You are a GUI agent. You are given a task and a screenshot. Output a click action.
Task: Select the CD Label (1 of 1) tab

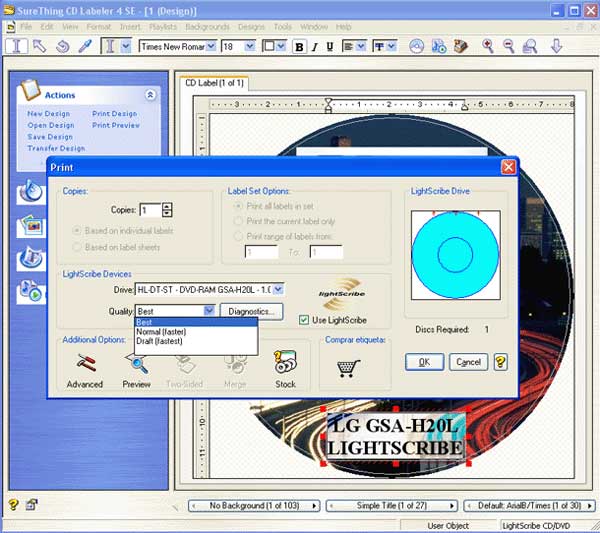[x=214, y=83]
